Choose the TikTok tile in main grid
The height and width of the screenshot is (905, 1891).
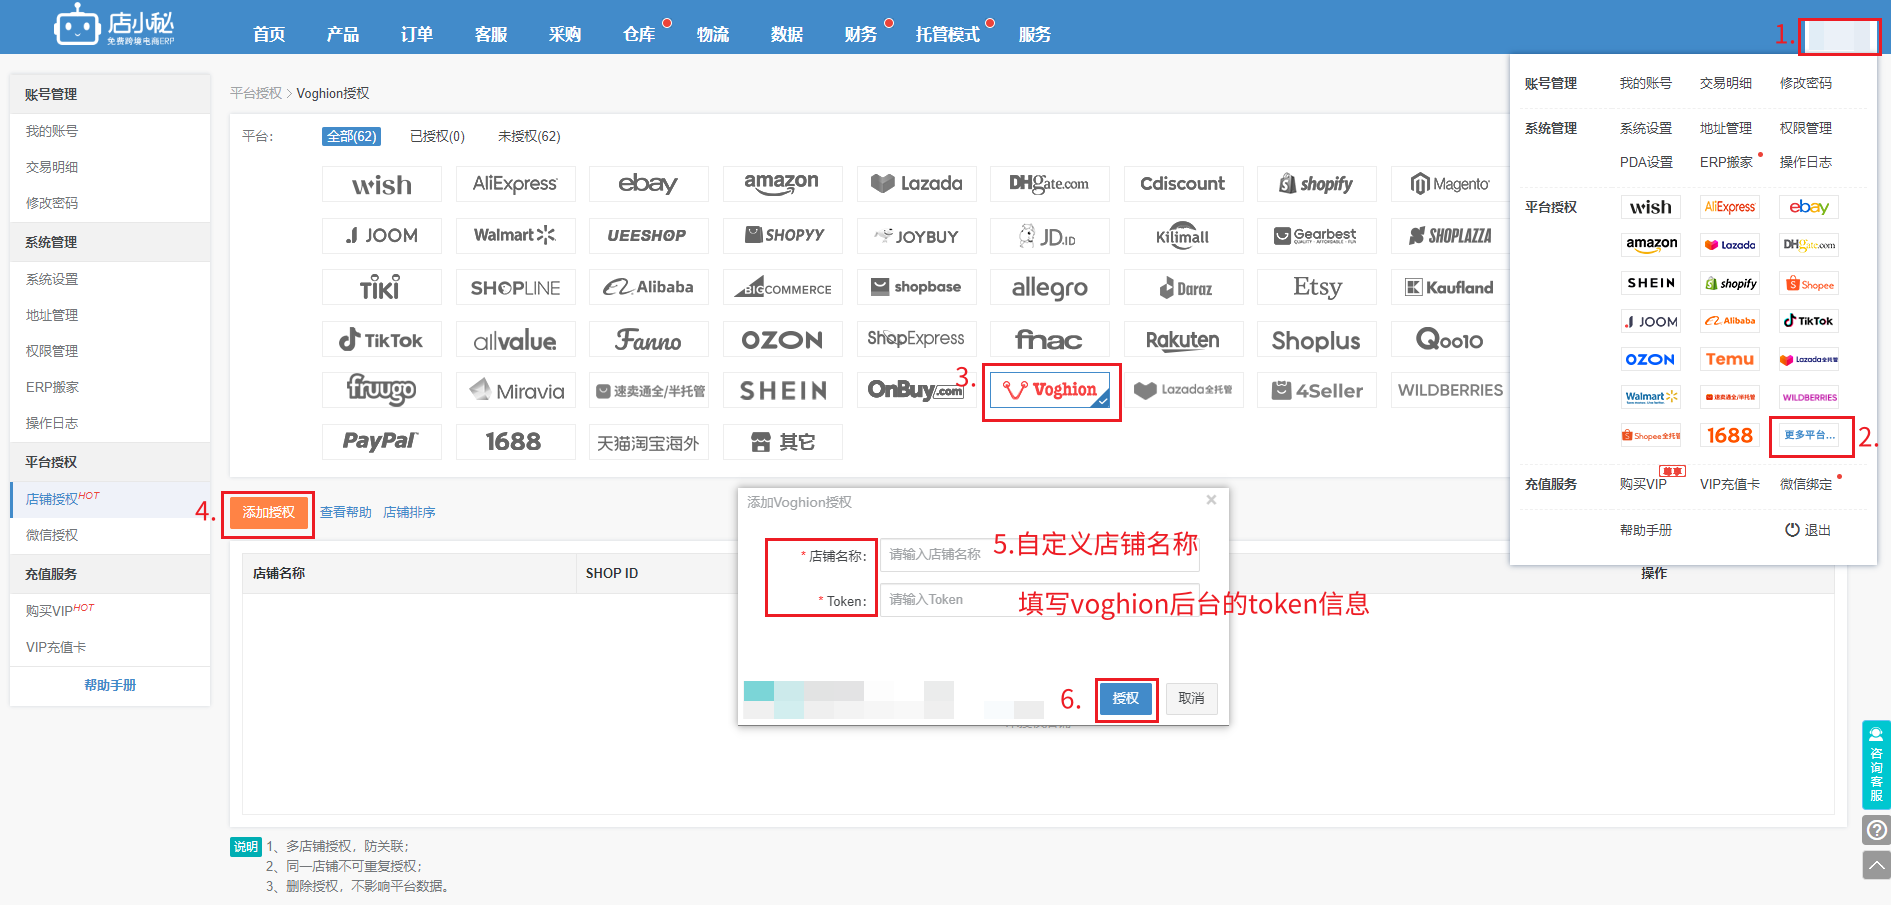coord(382,340)
